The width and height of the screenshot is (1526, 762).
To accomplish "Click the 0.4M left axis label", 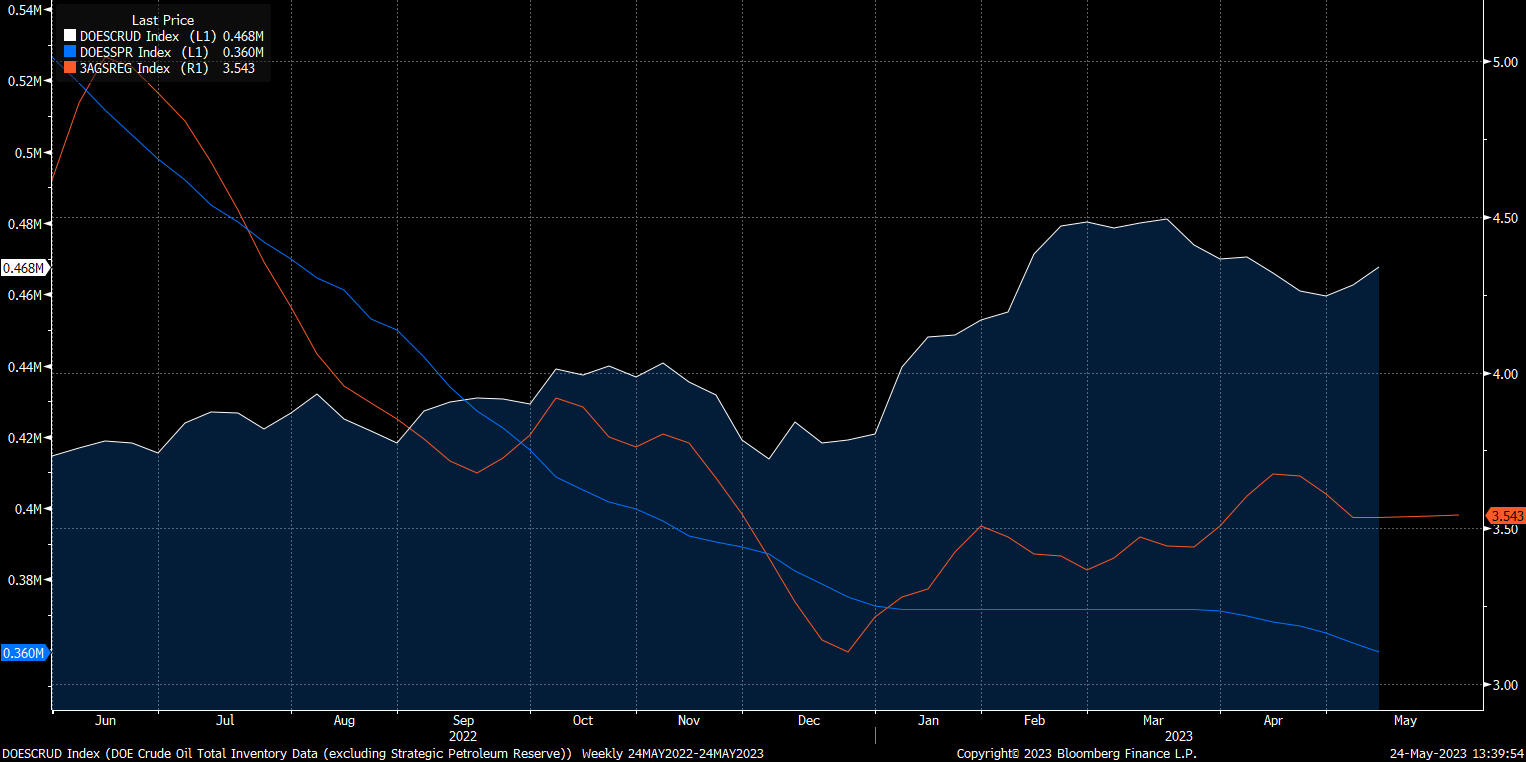I will point(28,509).
